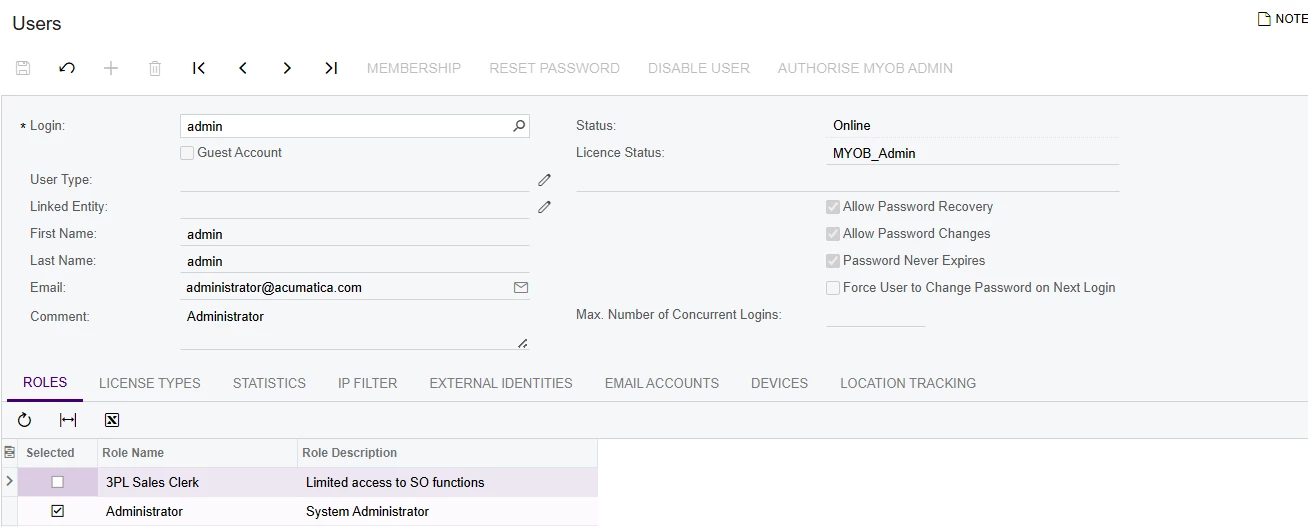This screenshot has width=1308, height=527.
Task: Open the IP Filter tab
Action: tap(367, 383)
